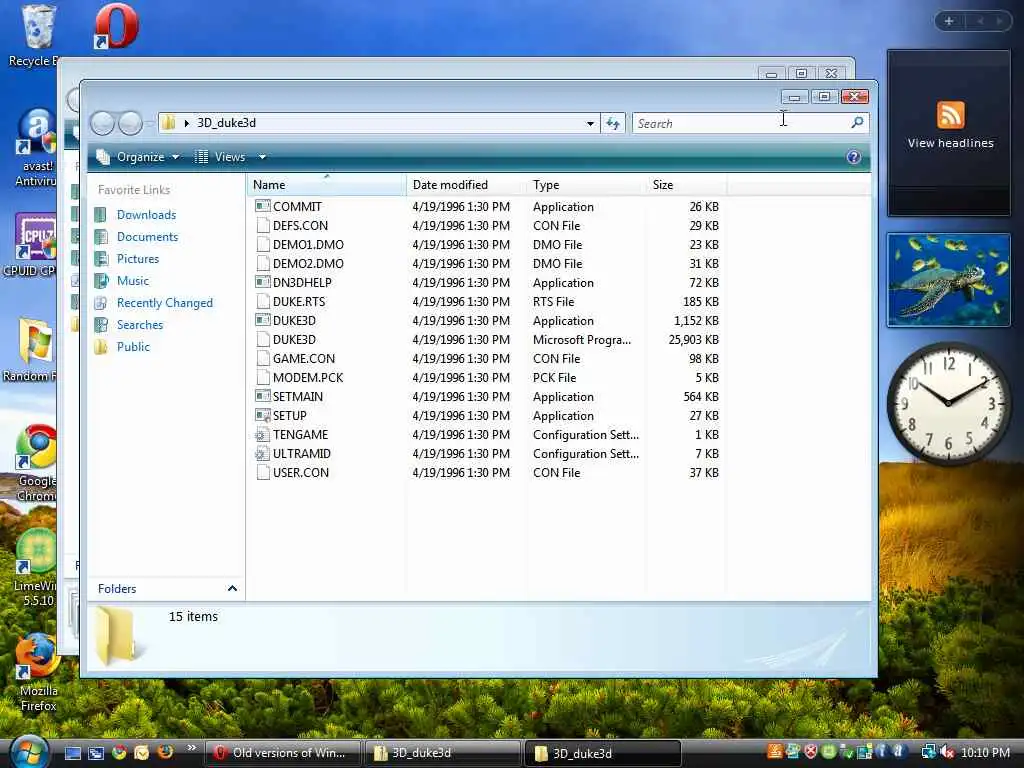This screenshot has height=768, width=1024.
Task: Click the search magnifier icon
Action: (x=857, y=122)
